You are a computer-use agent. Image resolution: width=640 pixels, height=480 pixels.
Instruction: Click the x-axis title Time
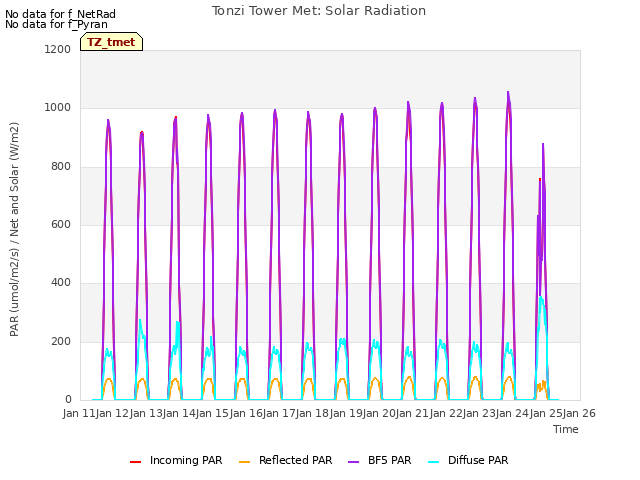pyautogui.click(x=566, y=429)
